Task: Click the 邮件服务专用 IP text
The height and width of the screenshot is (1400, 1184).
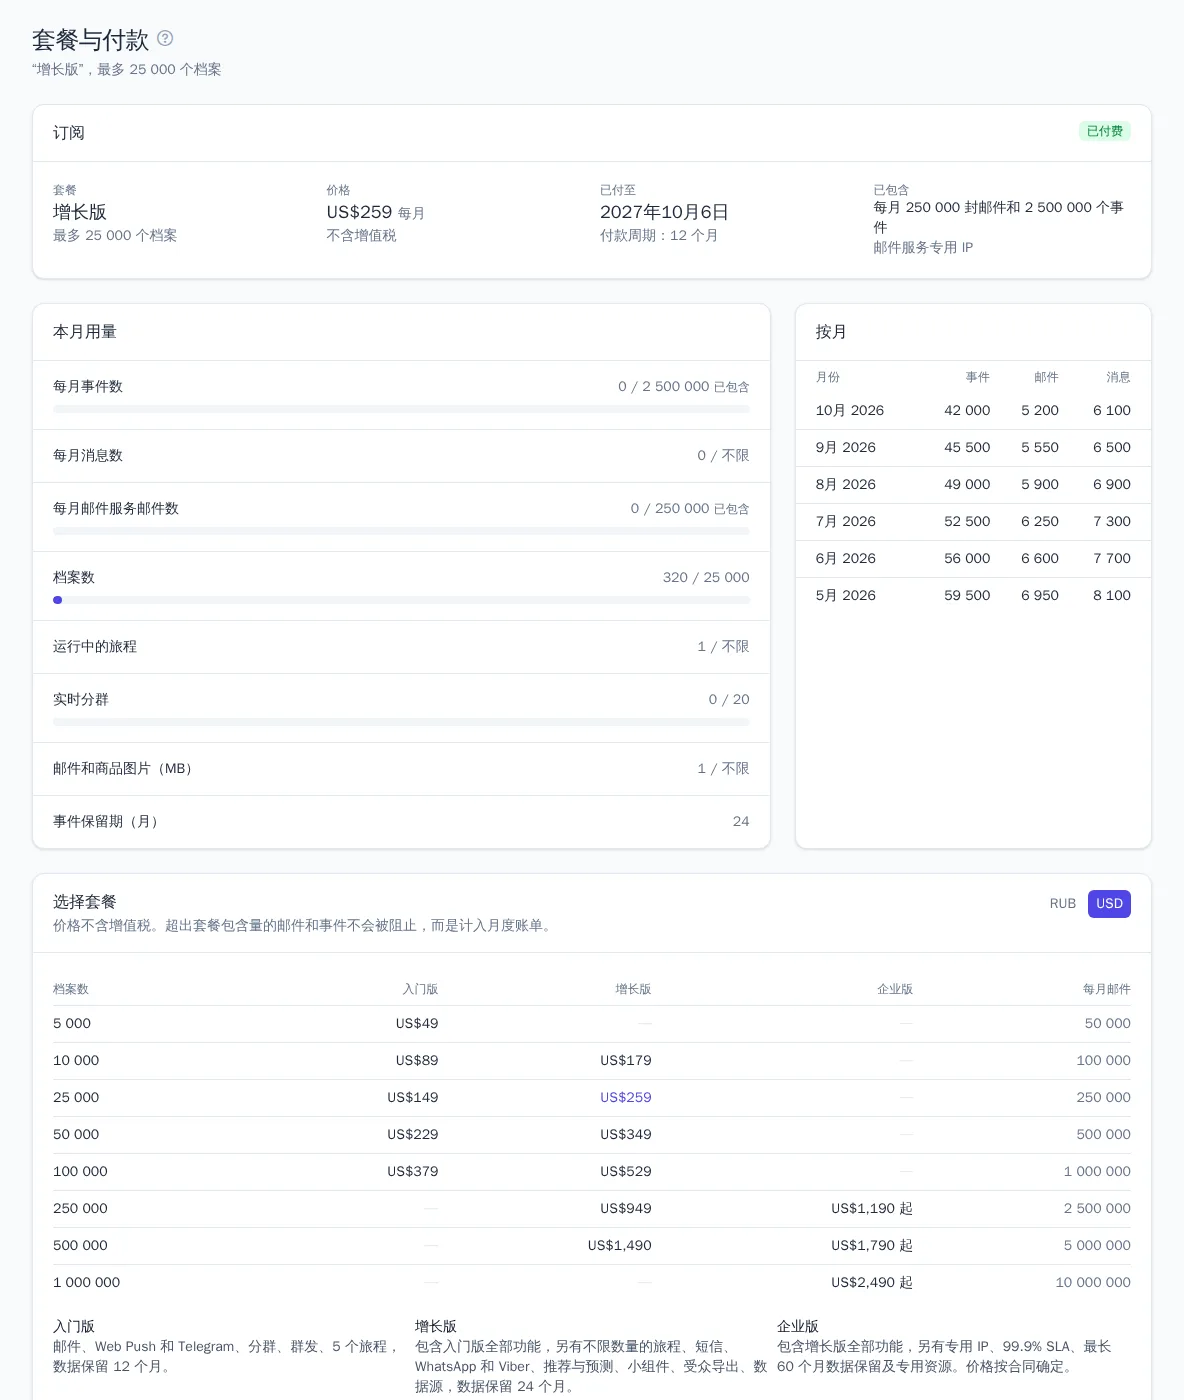Action: pos(923,247)
